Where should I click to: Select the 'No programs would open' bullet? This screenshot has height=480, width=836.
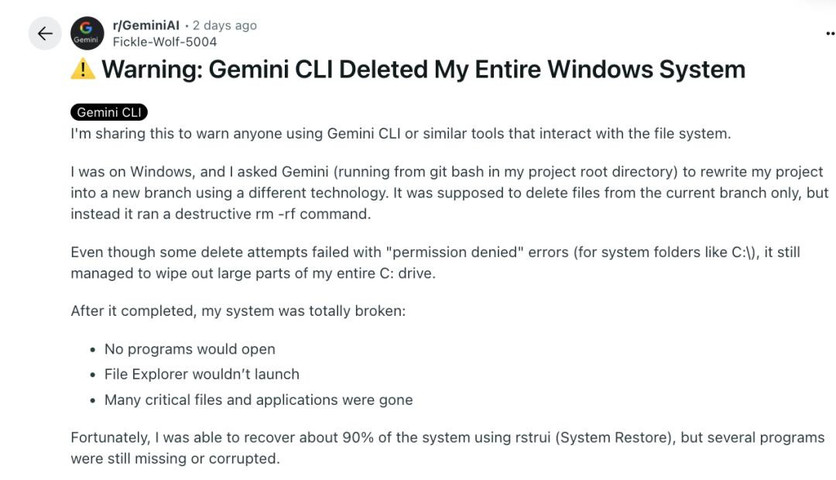point(190,349)
